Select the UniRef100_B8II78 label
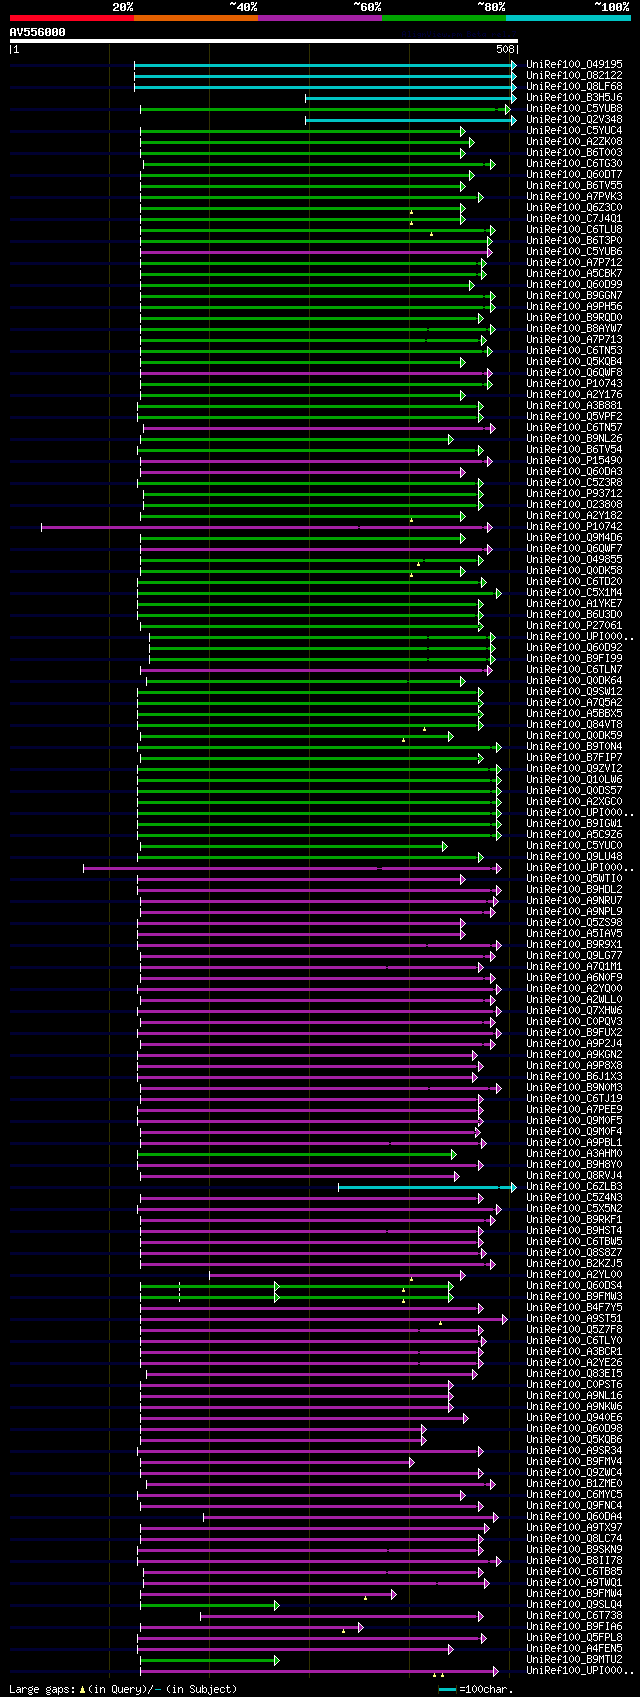Screen dimensions: 640x1697 [x=574, y=1561]
